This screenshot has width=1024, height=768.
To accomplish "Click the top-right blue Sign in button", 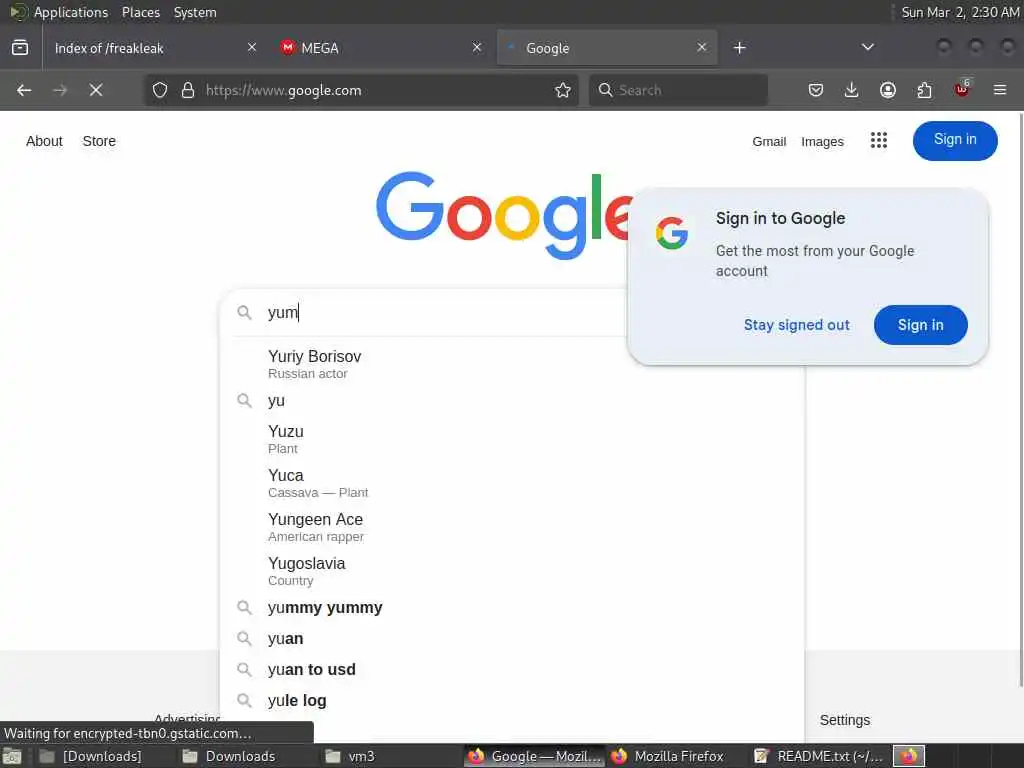I will pos(955,140).
